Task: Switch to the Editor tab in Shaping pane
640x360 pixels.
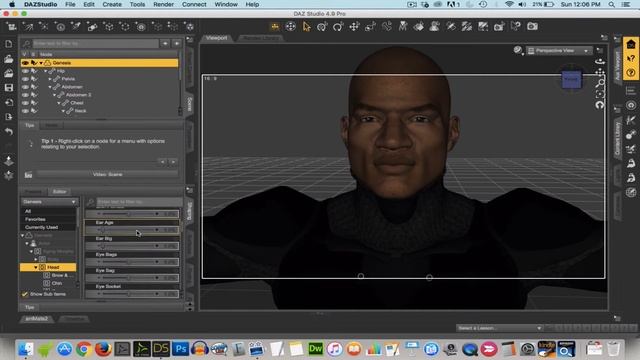Action: coord(60,191)
